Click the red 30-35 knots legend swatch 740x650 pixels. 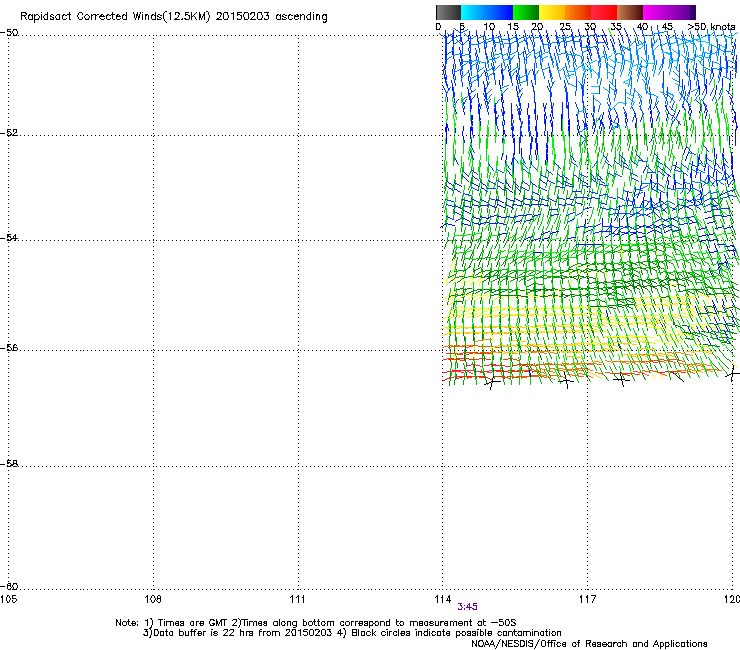point(604,12)
